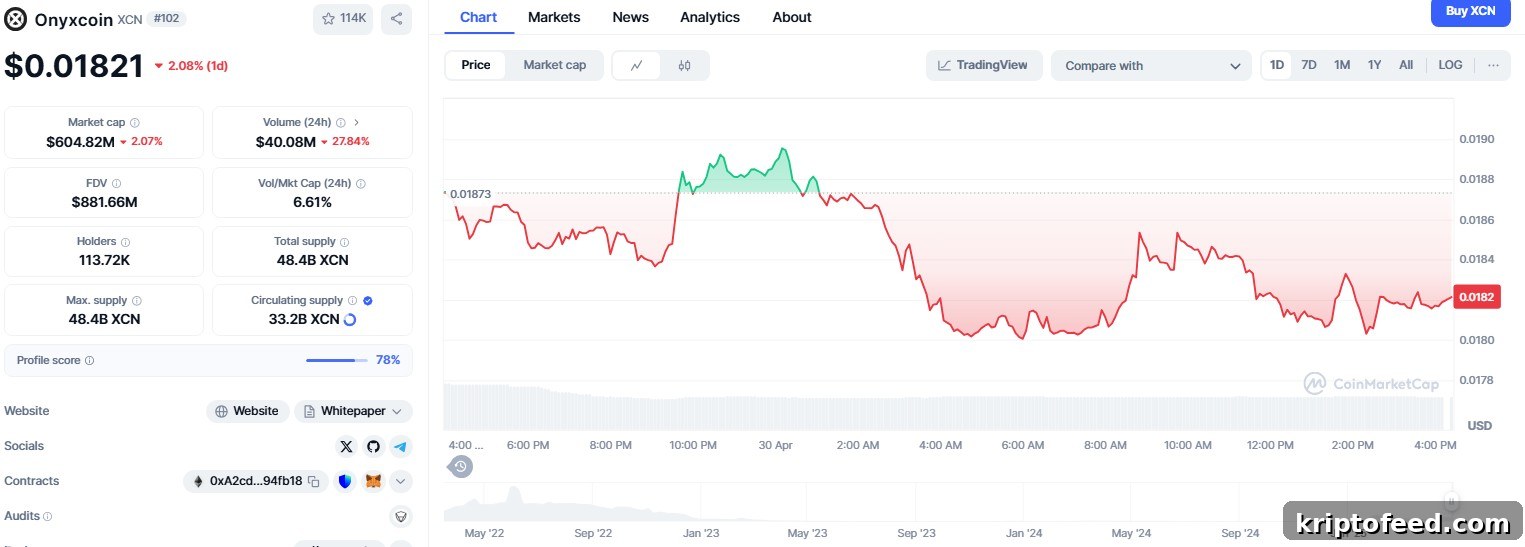1525x547 pixels.
Task: Click Jan '23 on timeline navigator
Action: [x=700, y=533]
